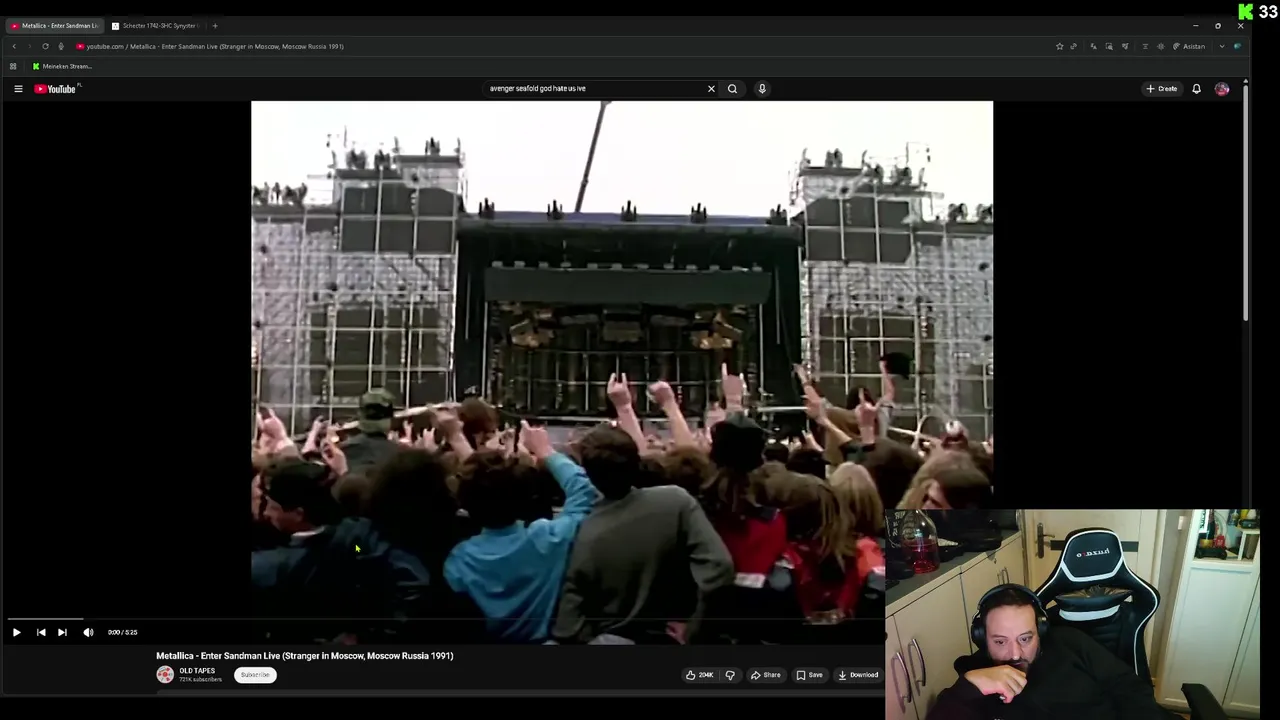This screenshot has width=1280, height=720.
Task: Open a new browser tab
Action: point(215,26)
